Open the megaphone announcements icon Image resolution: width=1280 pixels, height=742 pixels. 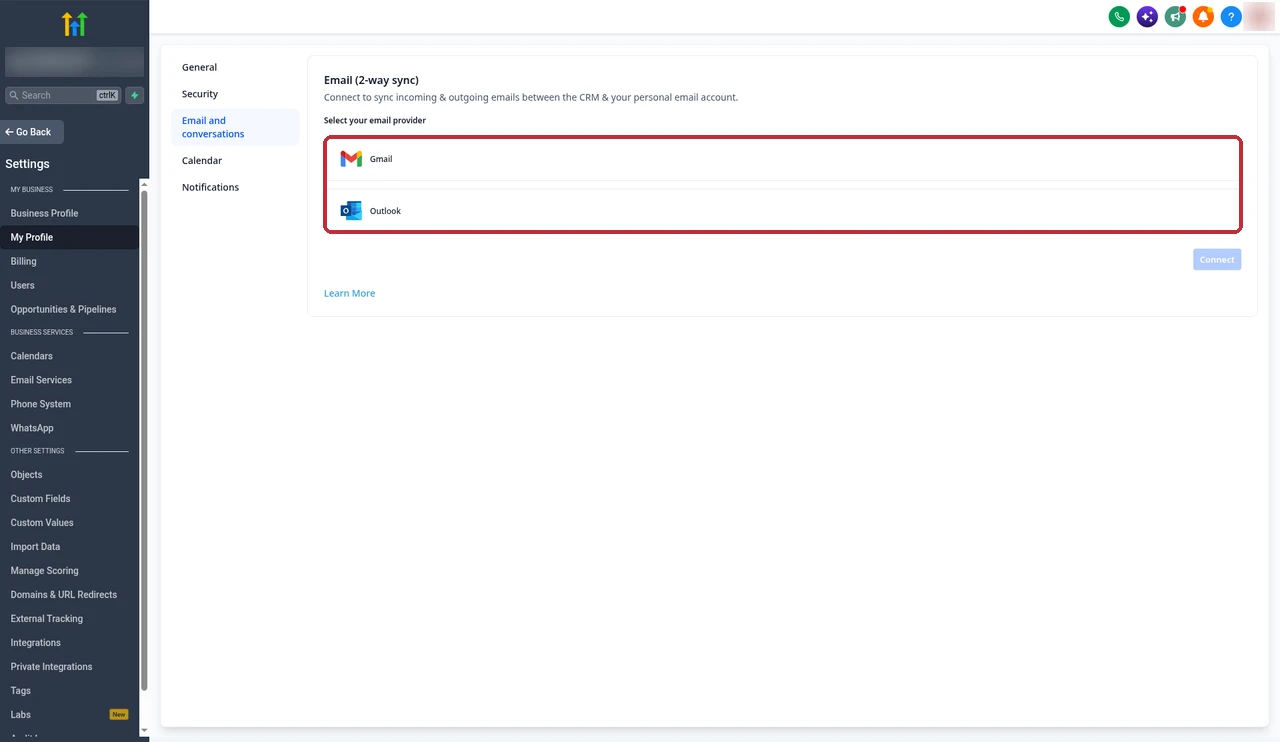point(1175,16)
